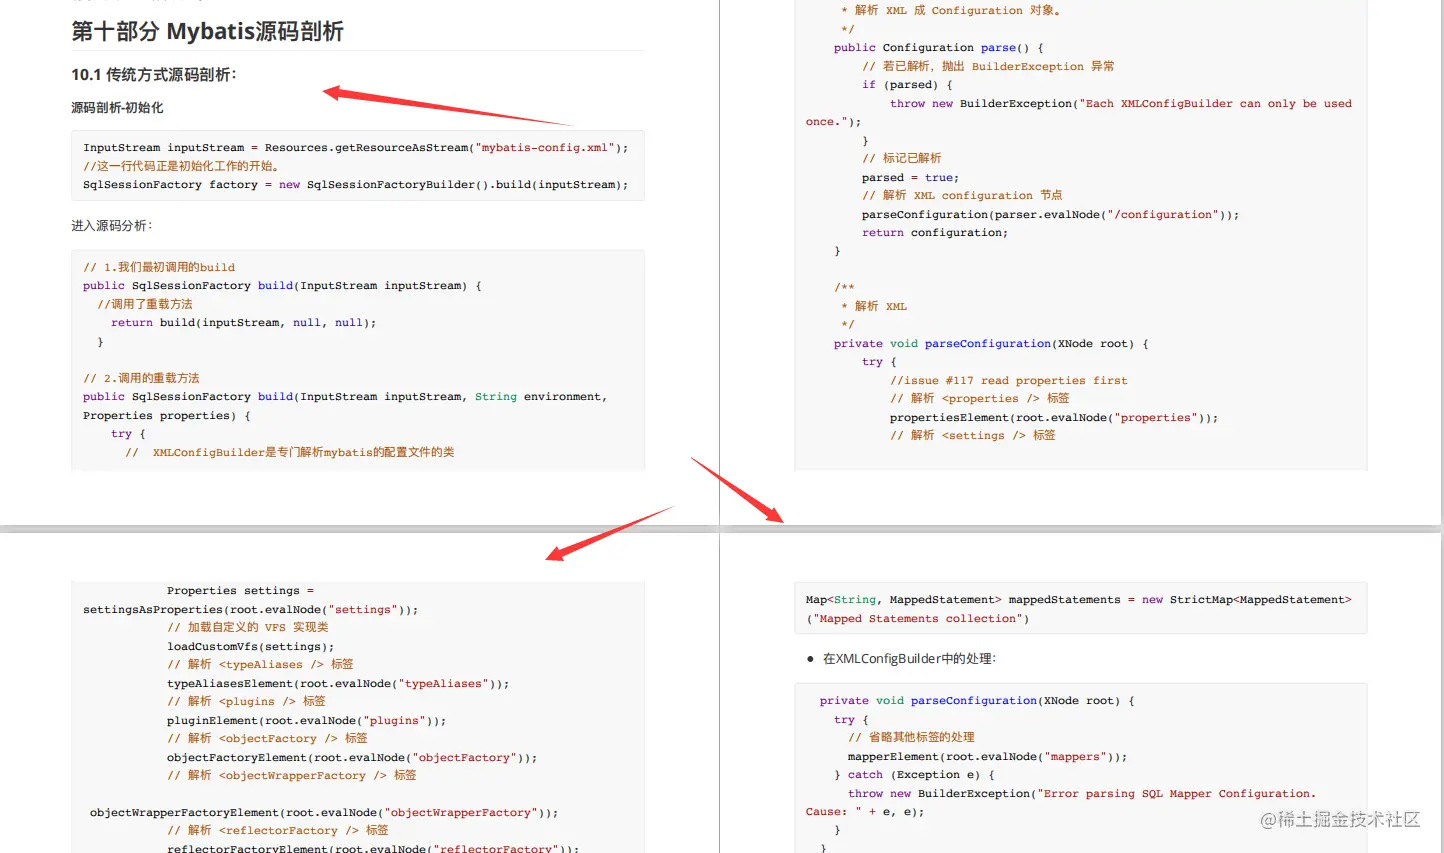The height and width of the screenshot is (853, 1444).
Task: Select line "loadCustomVfs(settings);"
Action: [251, 647]
